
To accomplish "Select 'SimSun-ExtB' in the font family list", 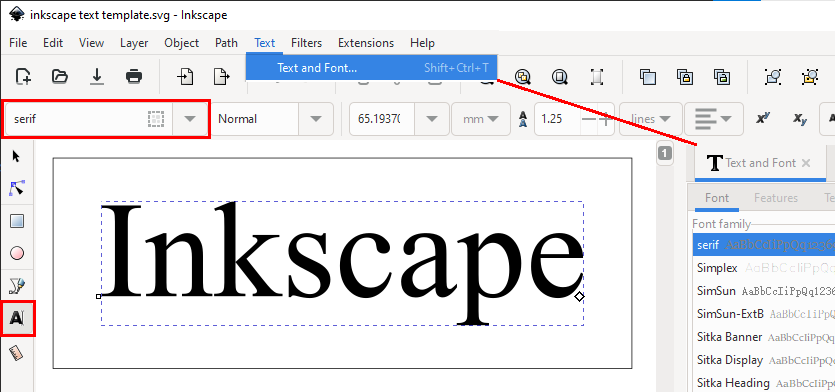I will pyautogui.click(x=764, y=314).
